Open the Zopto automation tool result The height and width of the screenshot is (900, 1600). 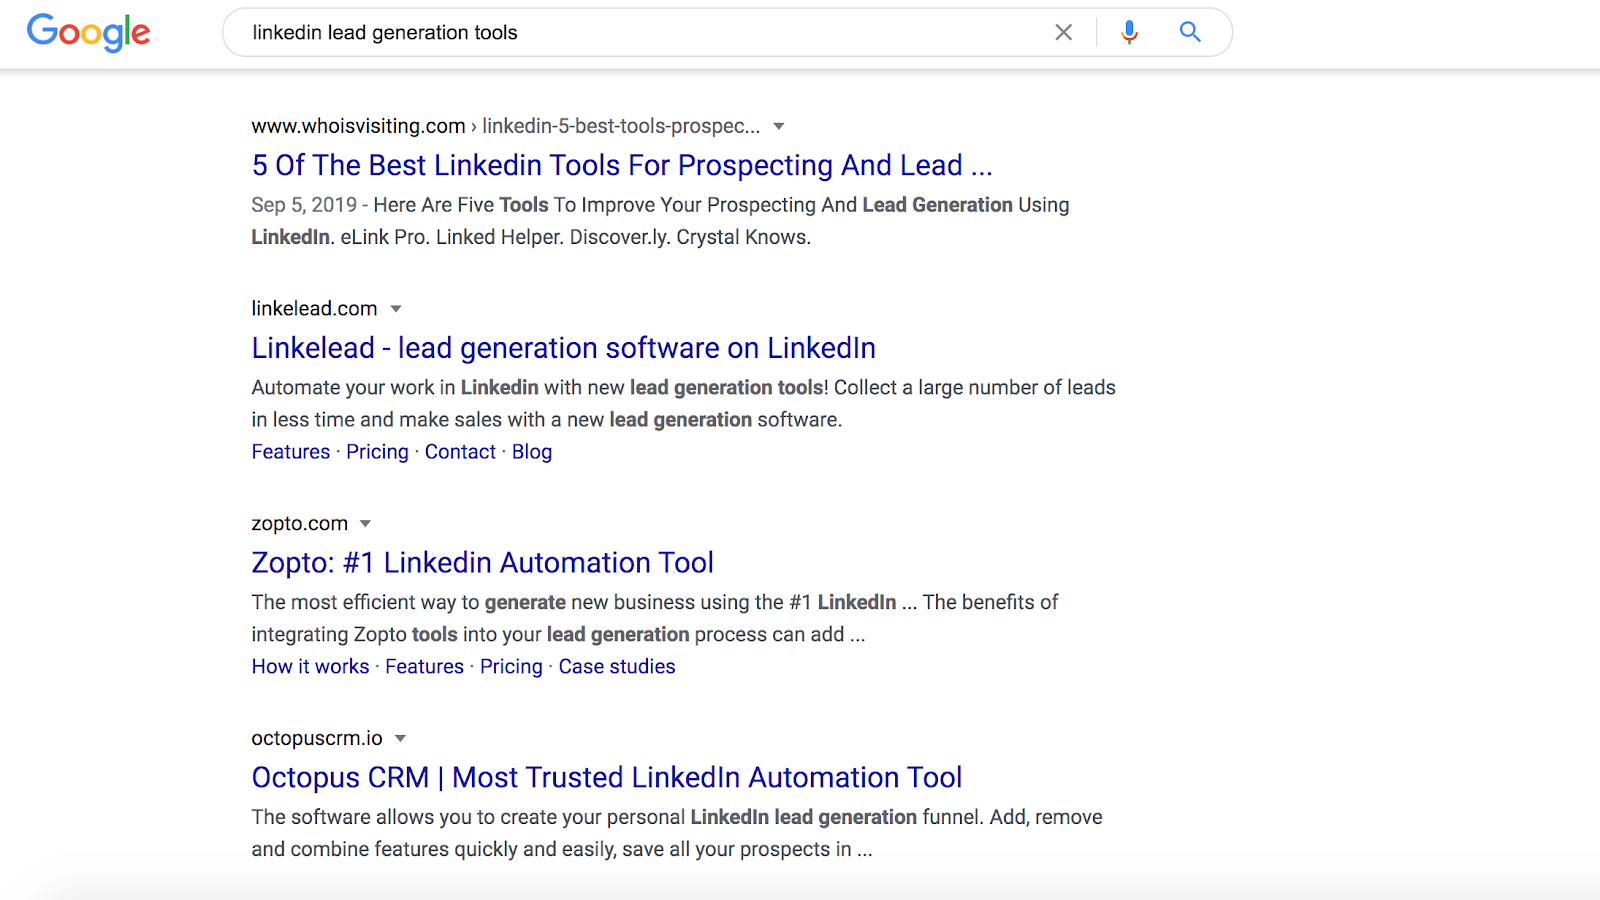click(x=482, y=562)
